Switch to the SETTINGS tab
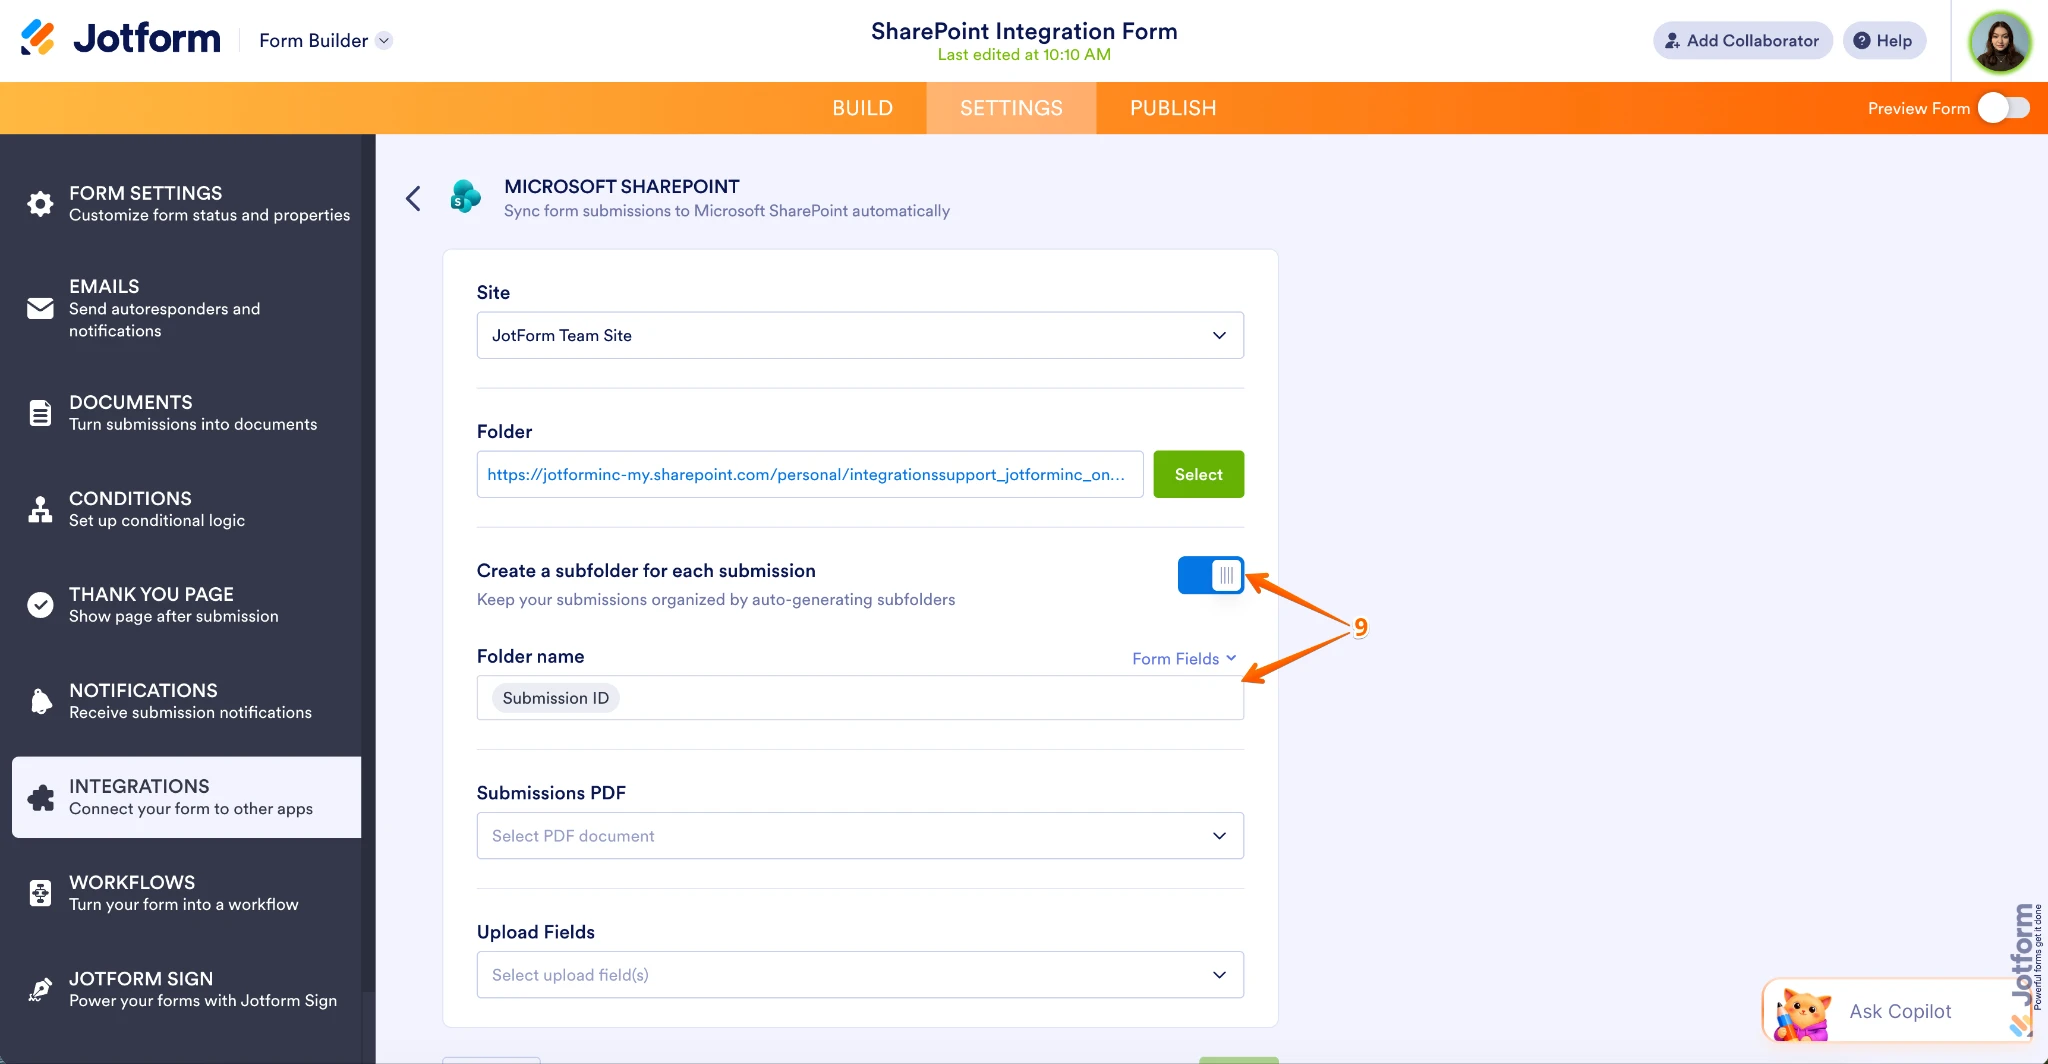 click(x=1011, y=108)
